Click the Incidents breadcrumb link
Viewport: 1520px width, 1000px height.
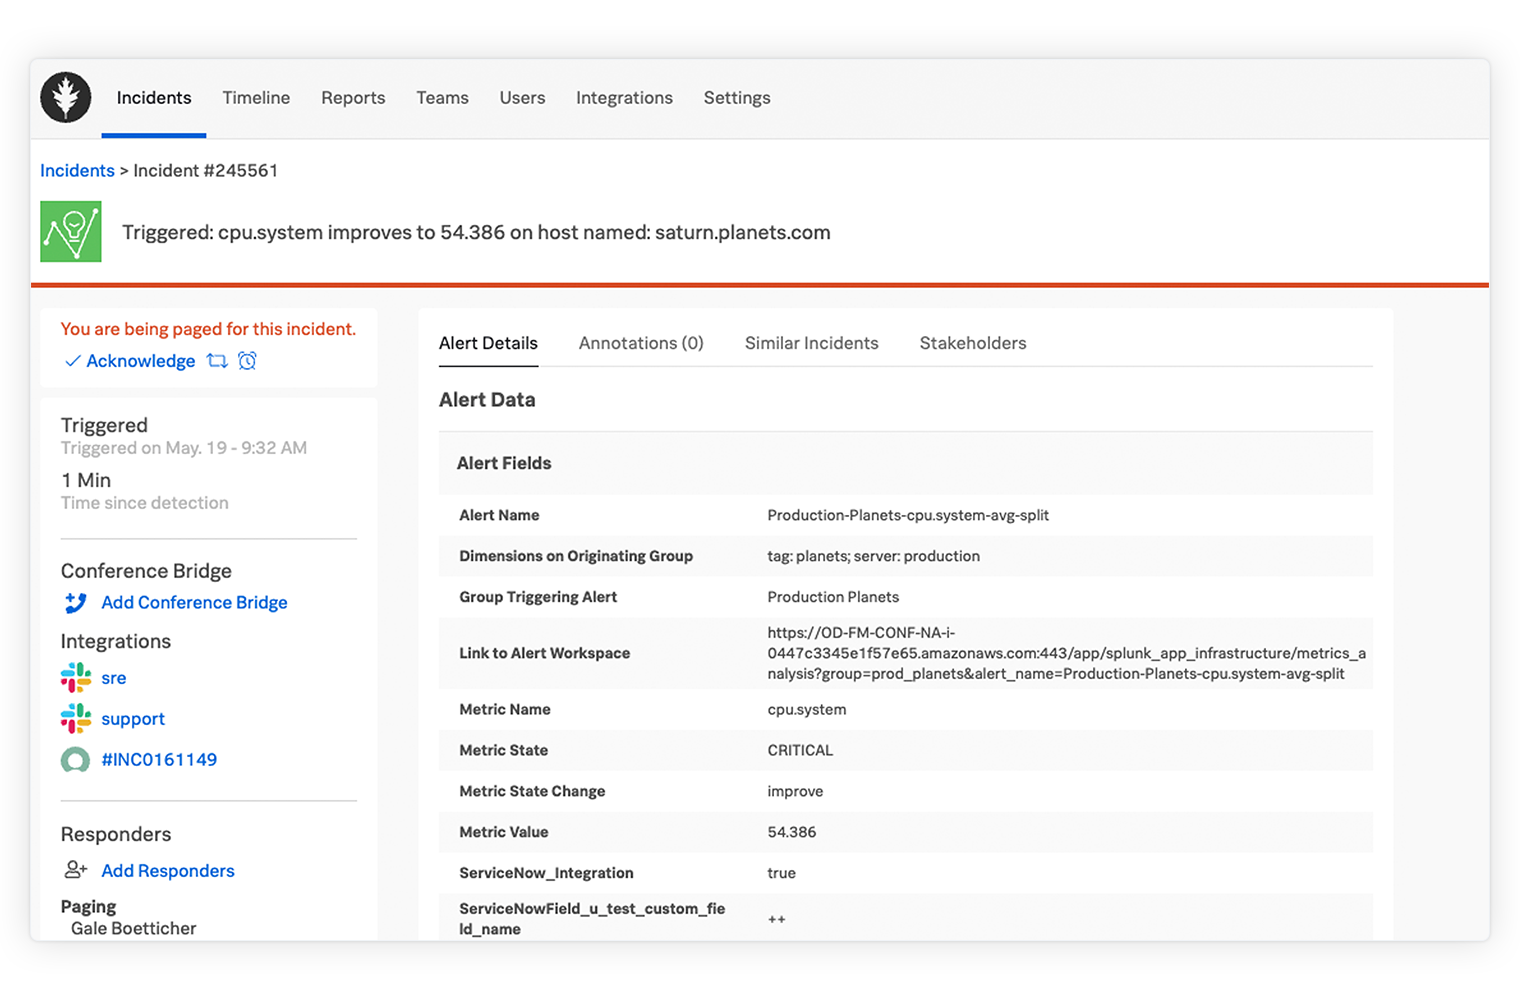tap(77, 171)
